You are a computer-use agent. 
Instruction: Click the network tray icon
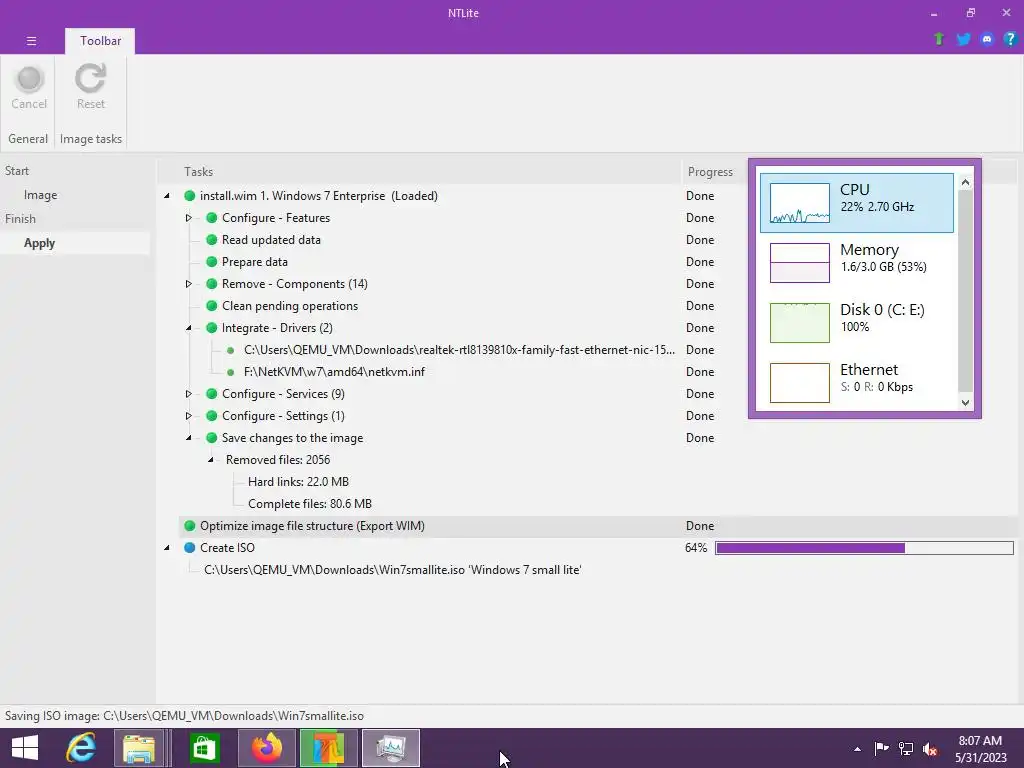pos(906,748)
